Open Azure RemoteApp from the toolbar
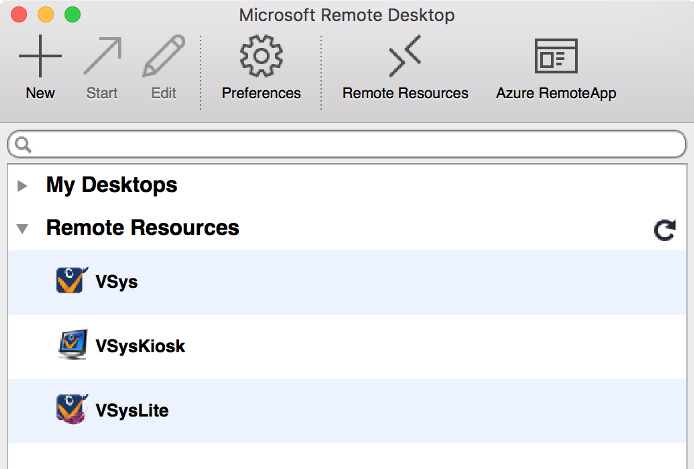Viewport: 694px width, 469px height. 556,57
